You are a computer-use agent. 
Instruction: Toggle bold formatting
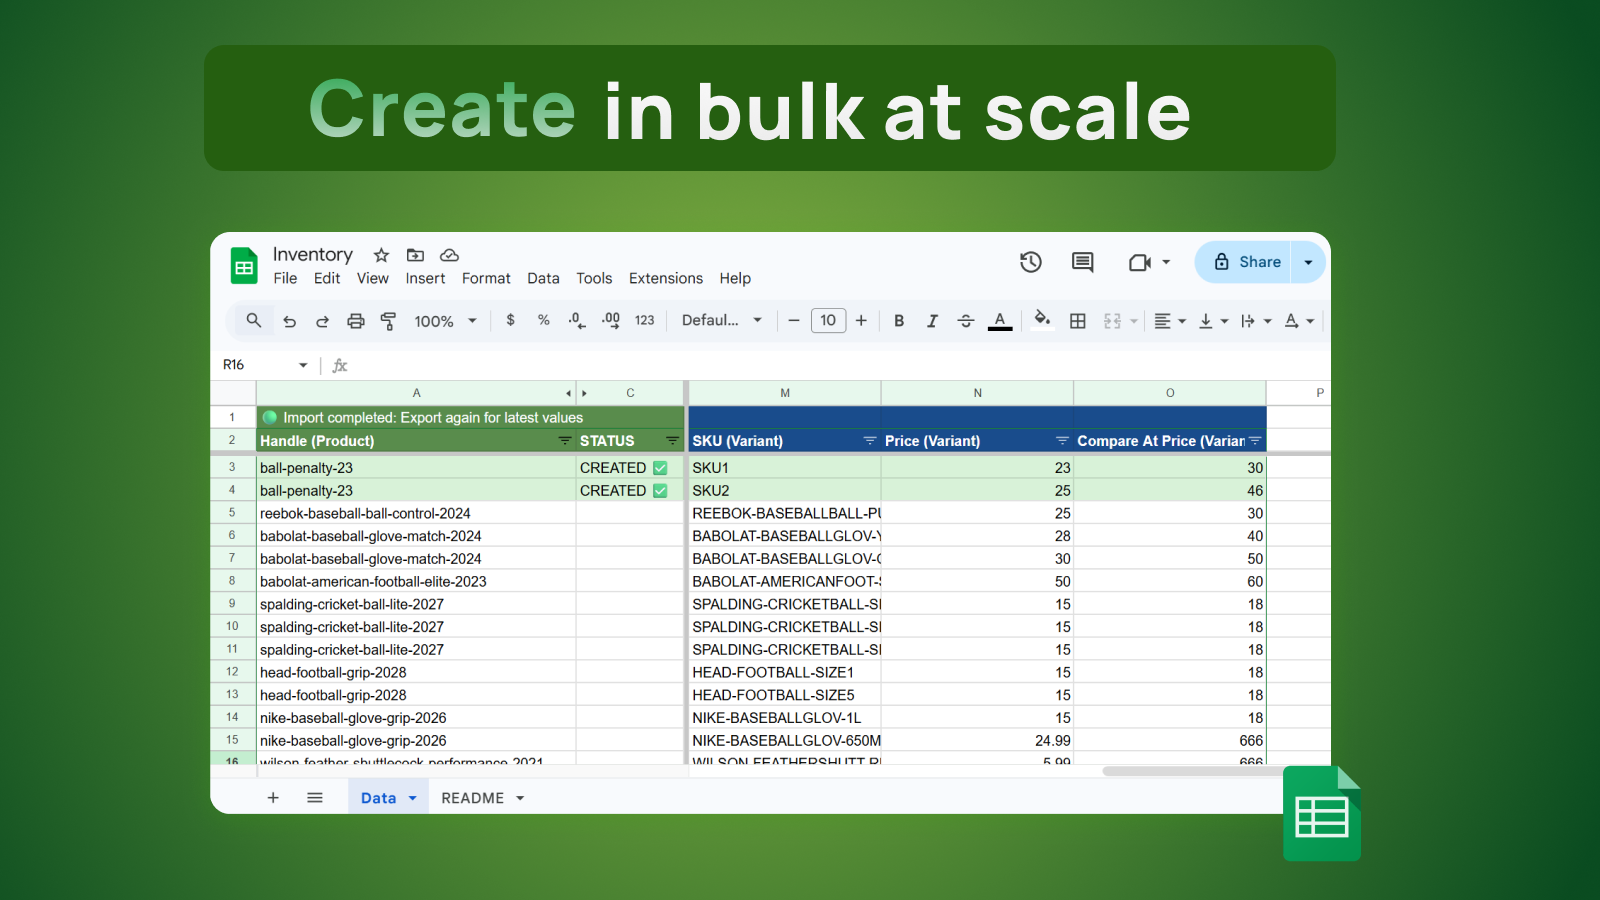coord(898,320)
